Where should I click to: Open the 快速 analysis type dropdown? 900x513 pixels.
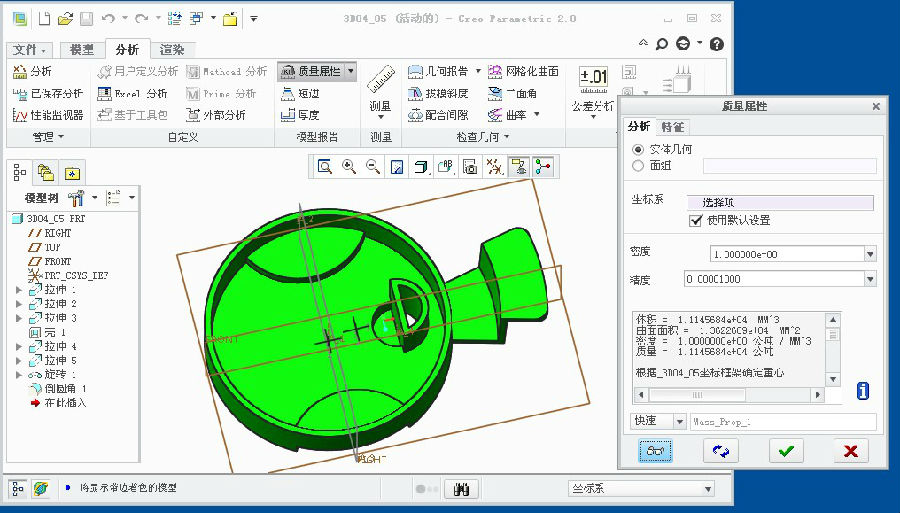tap(680, 422)
